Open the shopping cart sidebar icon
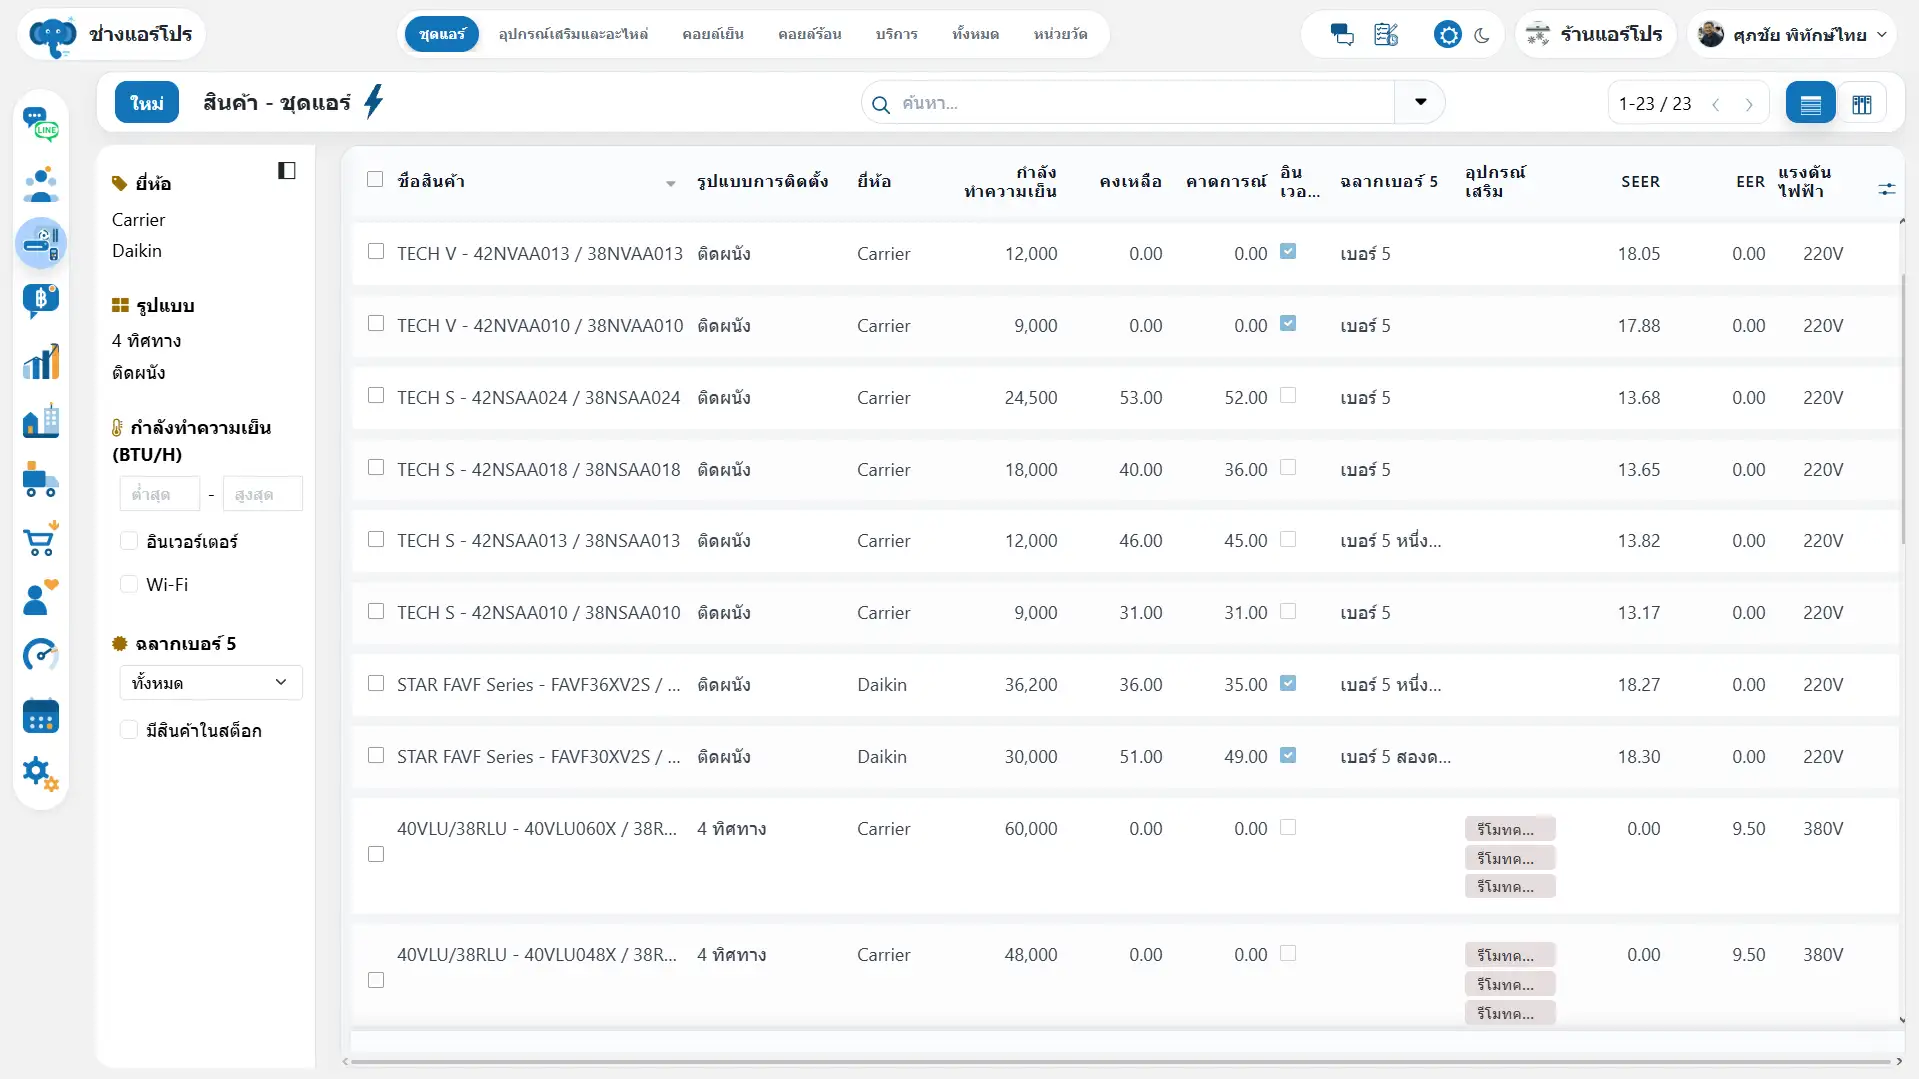The width and height of the screenshot is (1919, 1079). pos(41,540)
